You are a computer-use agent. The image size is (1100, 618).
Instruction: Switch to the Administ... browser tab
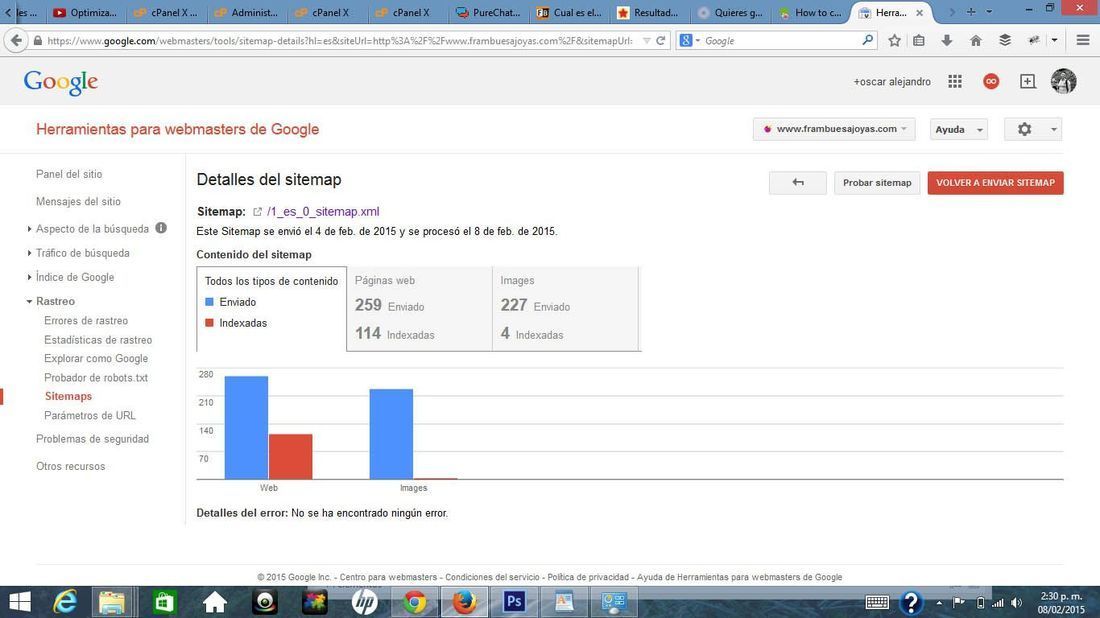246,13
